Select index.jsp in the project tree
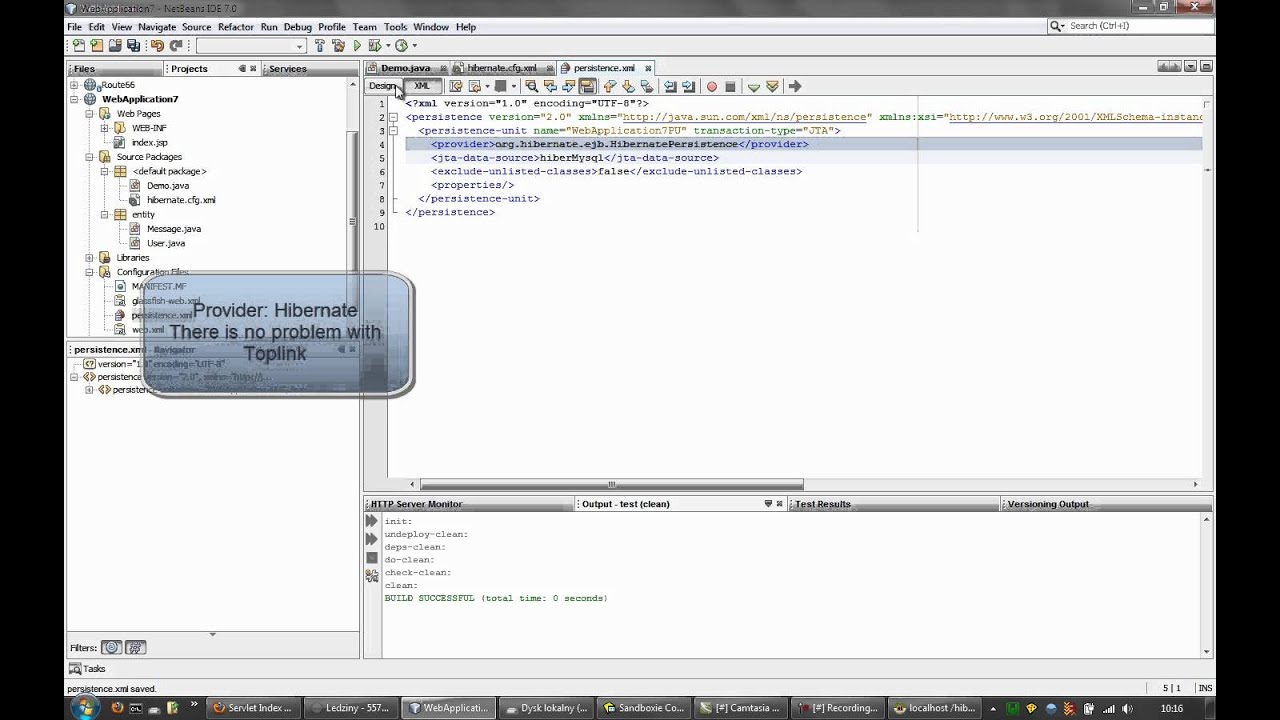The height and width of the screenshot is (720, 1280). [150, 143]
